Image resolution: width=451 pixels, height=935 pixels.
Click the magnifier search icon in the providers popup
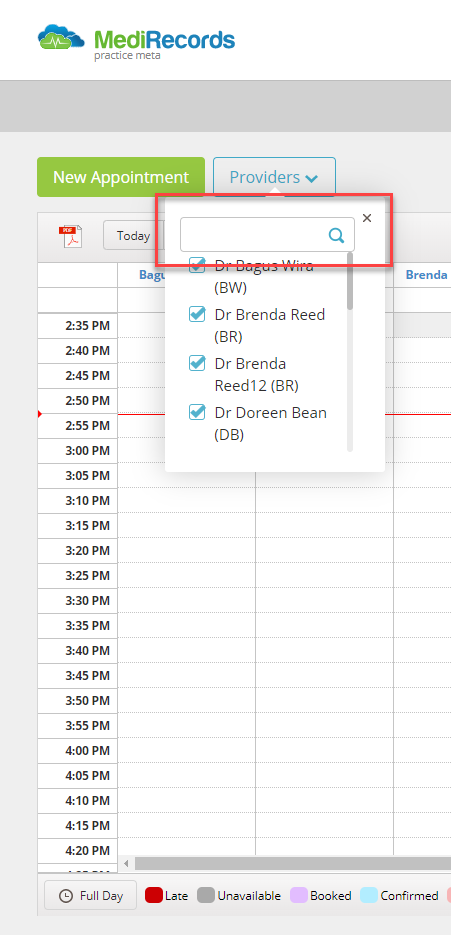tap(336, 235)
